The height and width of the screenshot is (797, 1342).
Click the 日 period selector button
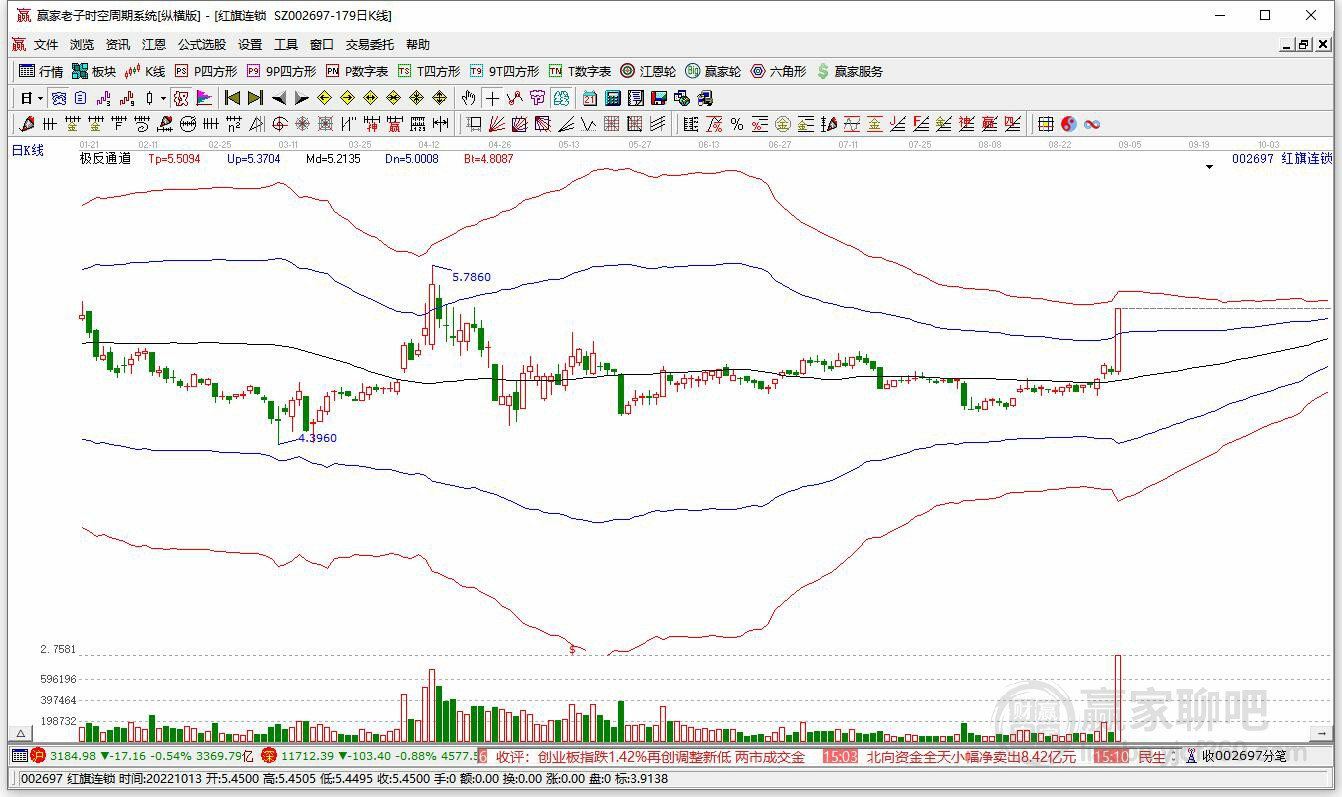27,98
